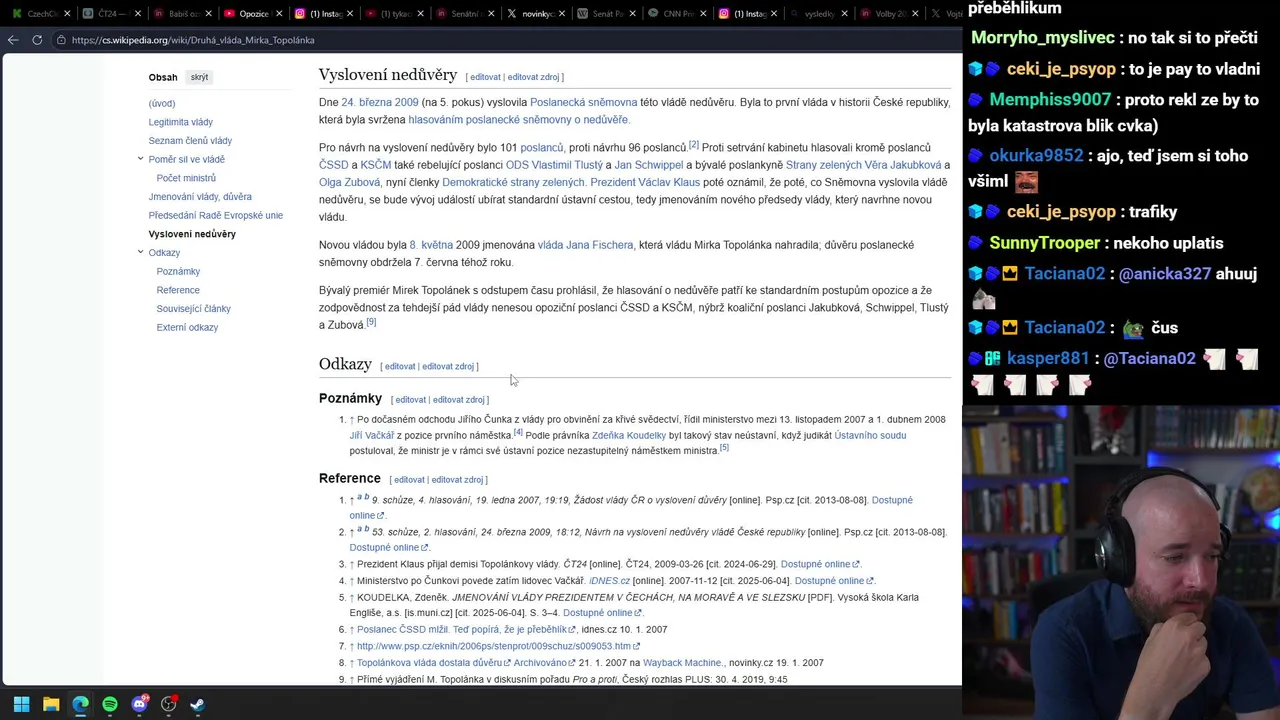Open the Jiří Vačkář link in Poznámky
The width and height of the screenshot is (1280, 720).
(x=371, y=436)
